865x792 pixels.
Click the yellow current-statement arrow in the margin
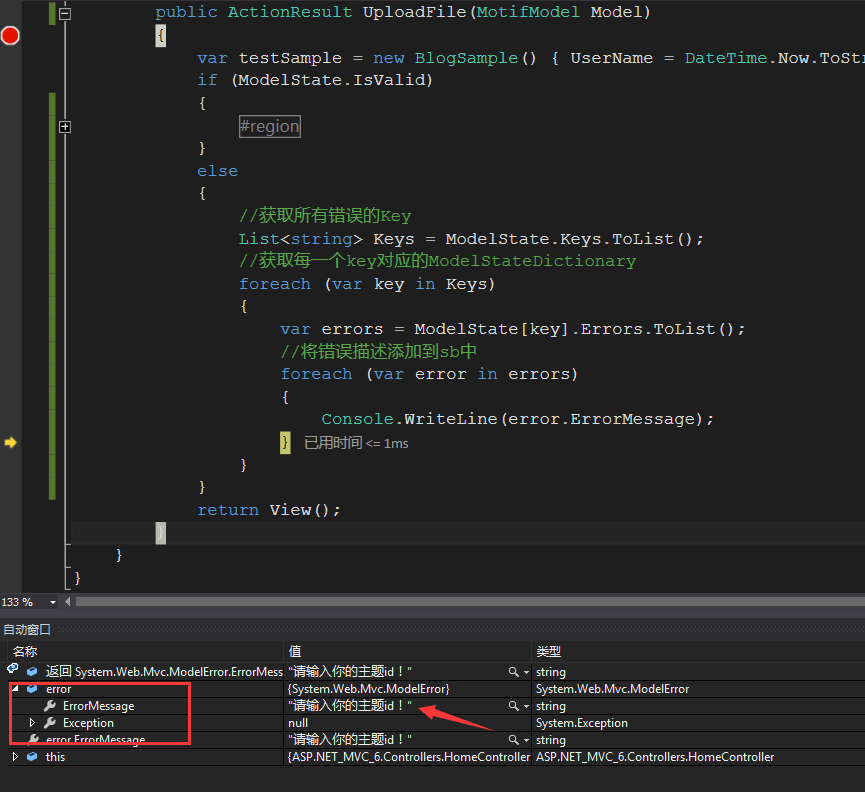coord(10,442)
